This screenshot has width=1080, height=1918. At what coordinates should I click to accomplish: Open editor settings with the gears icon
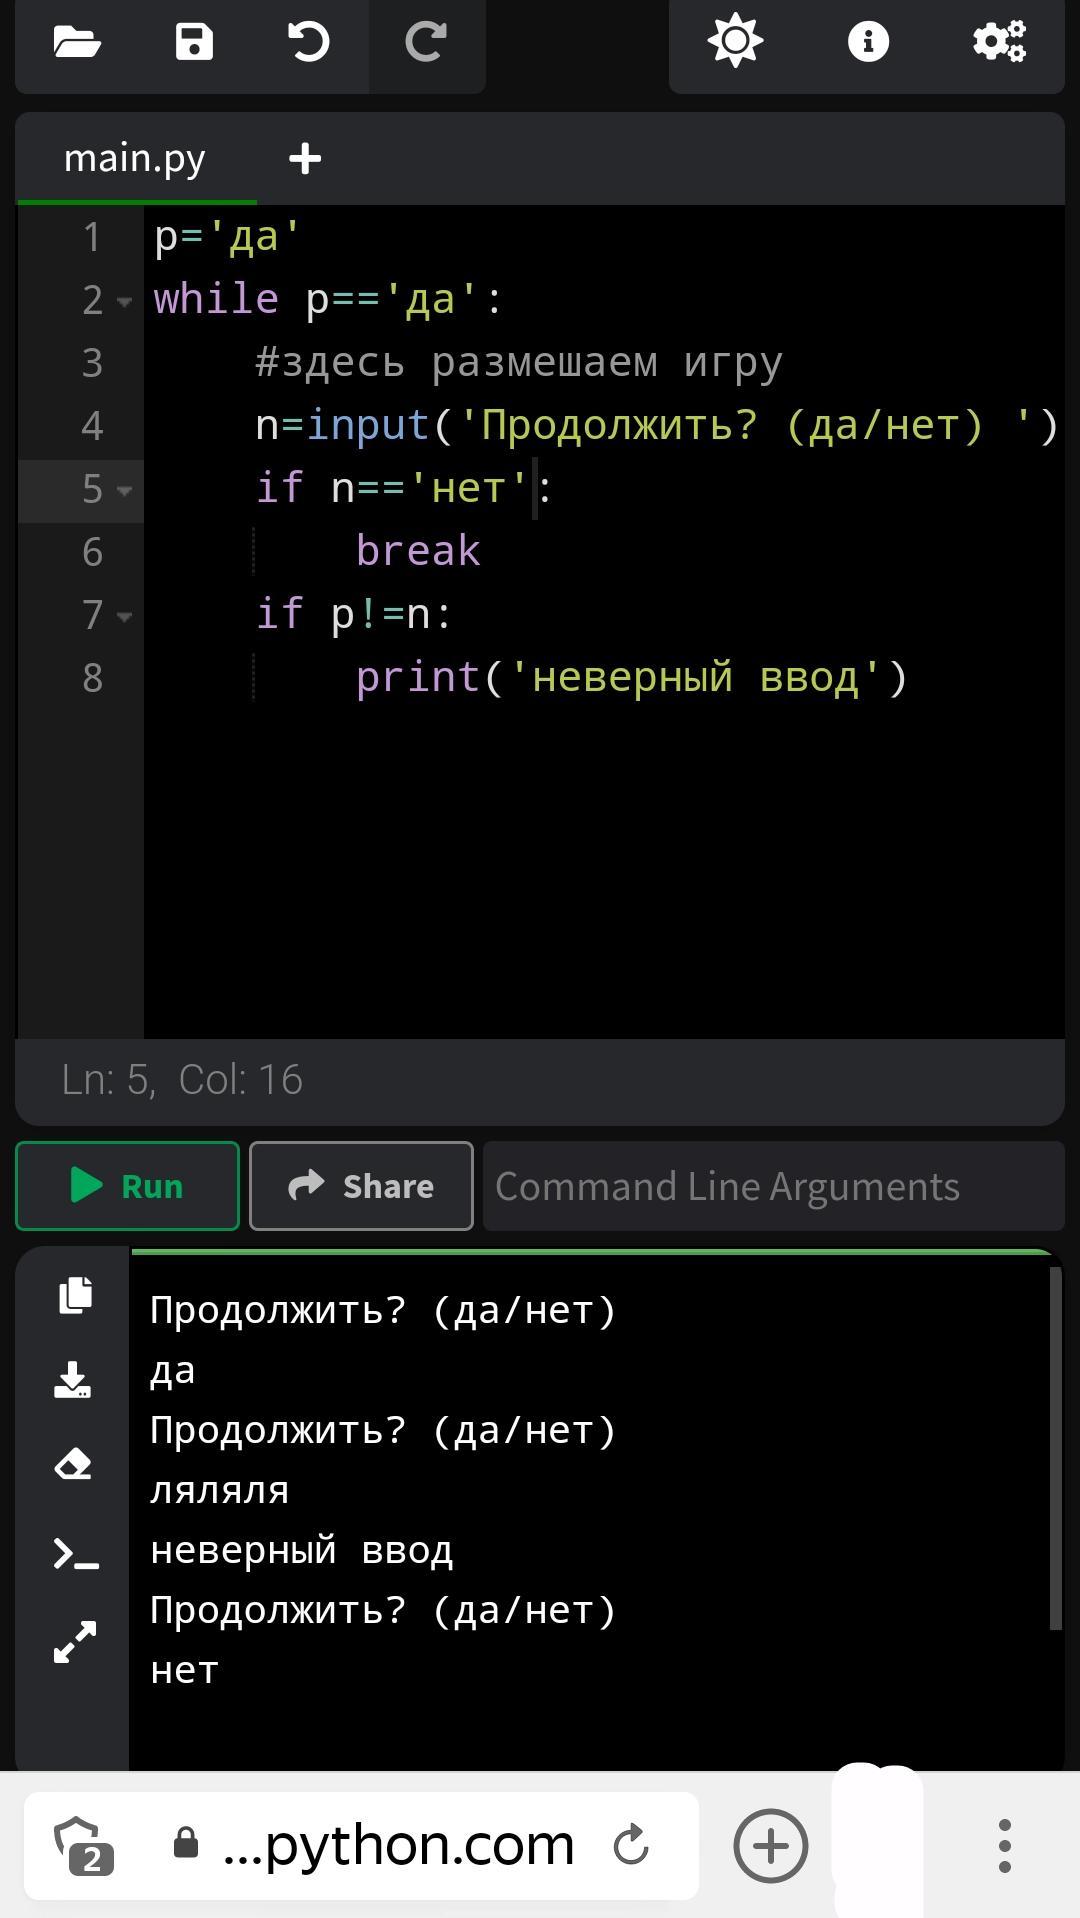pos(999,42)
